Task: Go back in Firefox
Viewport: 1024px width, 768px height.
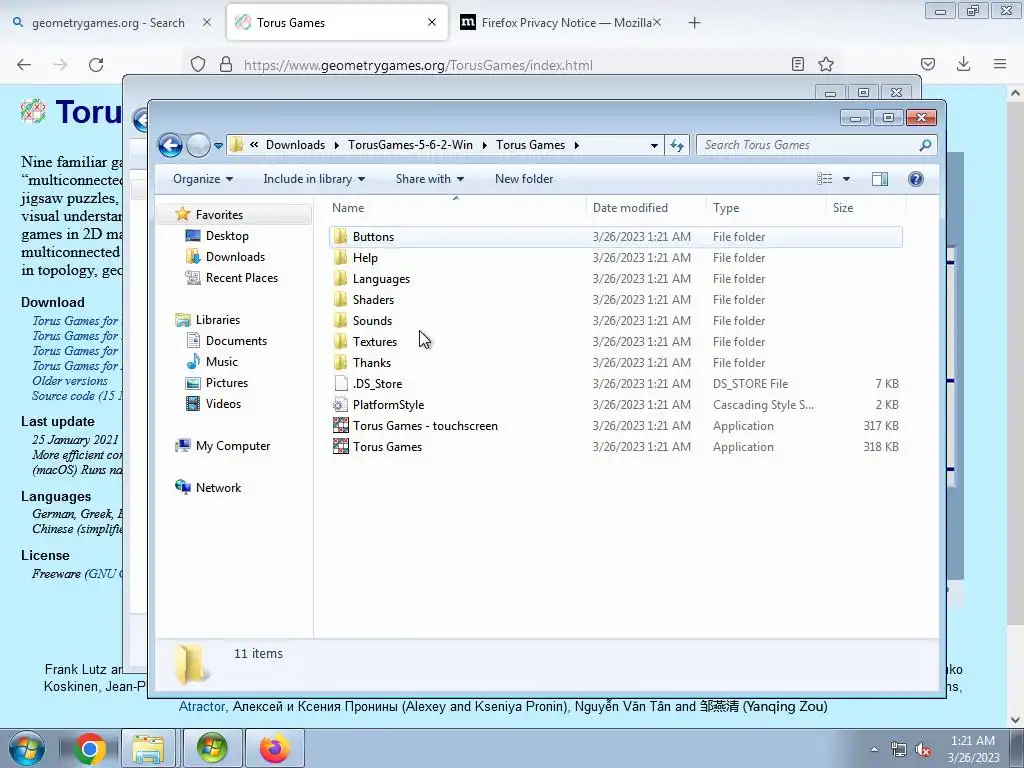Action: tap(24, 65)
